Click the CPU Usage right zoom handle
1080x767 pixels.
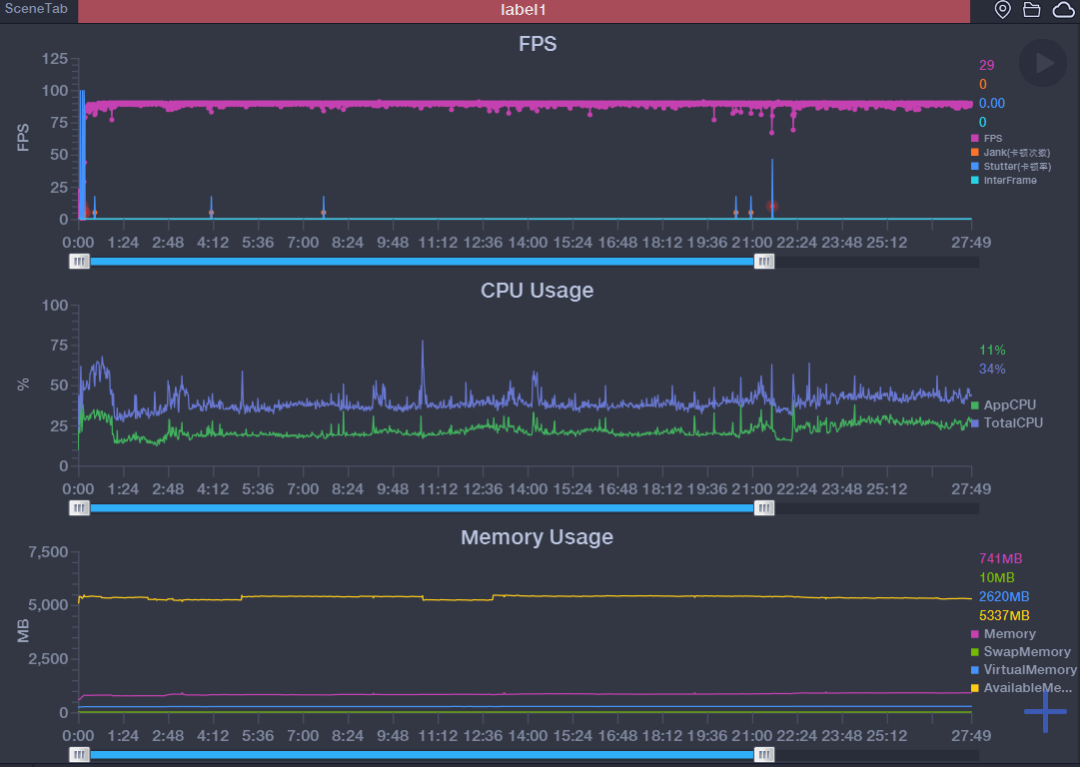[x=764, y=508]
